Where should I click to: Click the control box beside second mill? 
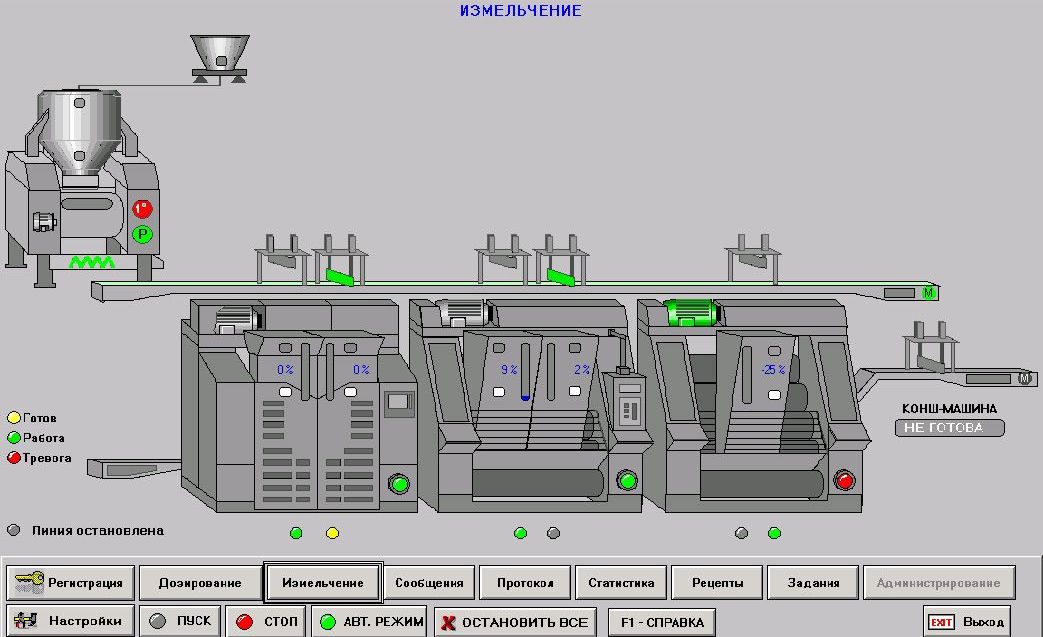coord(629,403)
